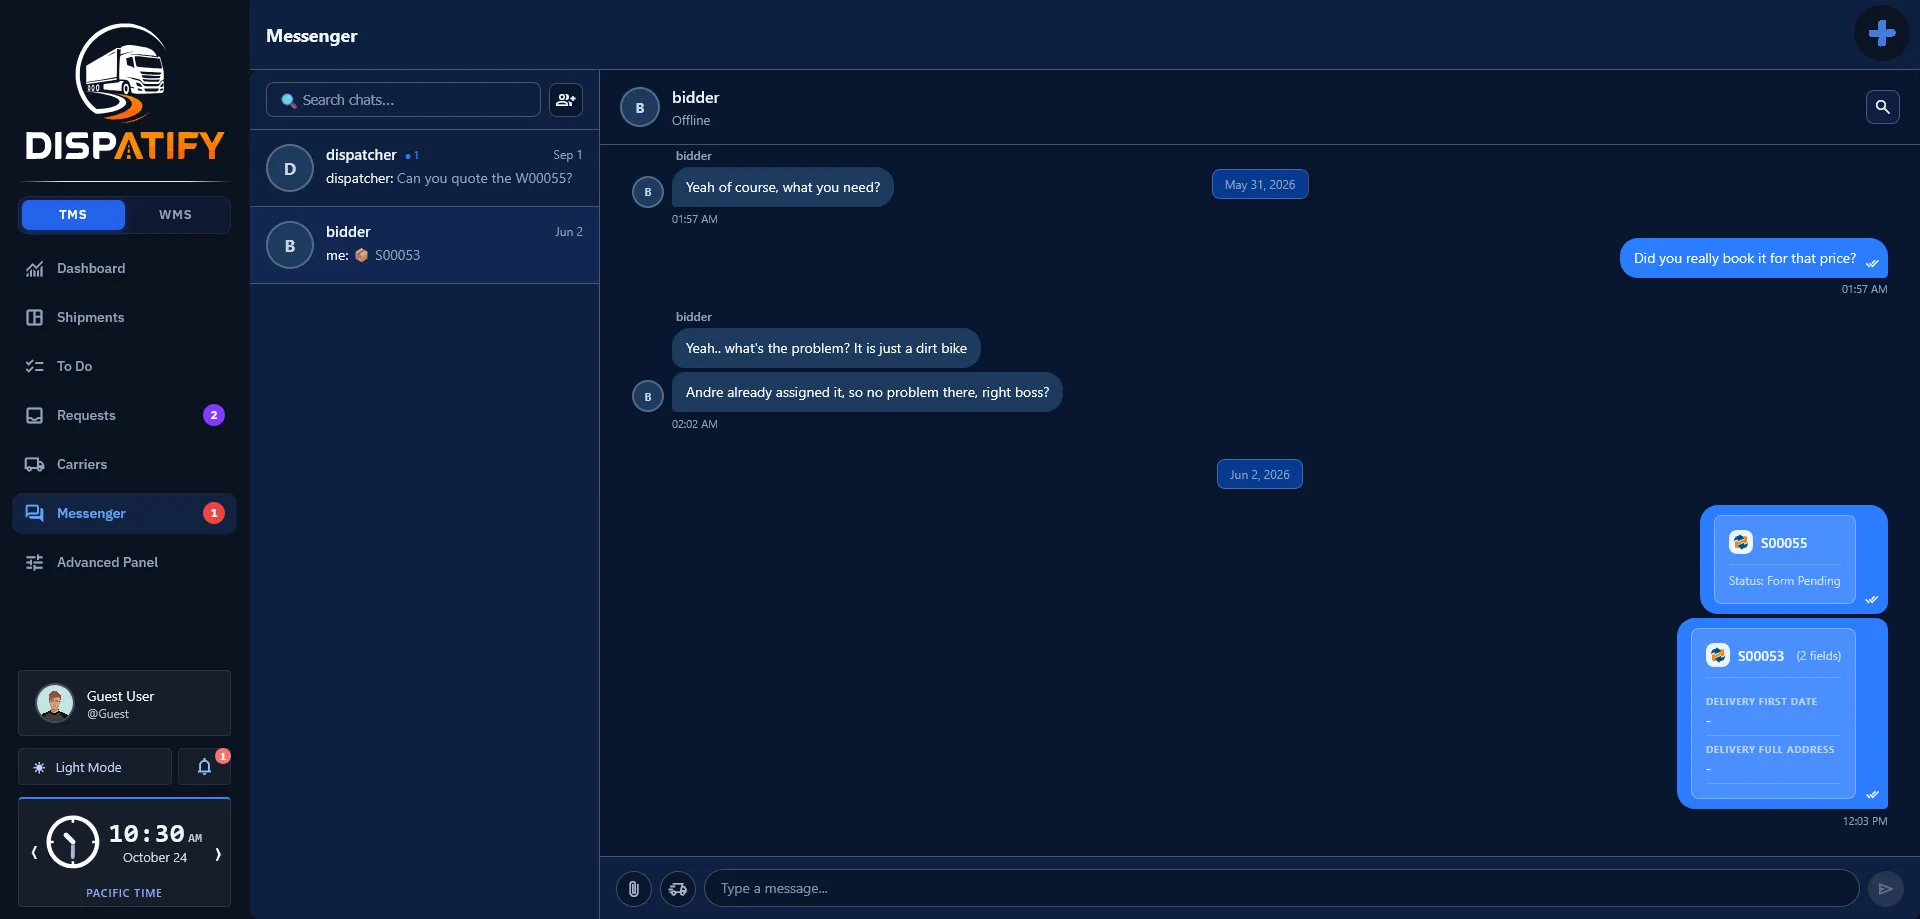The height and width of the screenshot is (919, 1920).
Task: Open the S00053 shipment fields card
Action: 1773,713
